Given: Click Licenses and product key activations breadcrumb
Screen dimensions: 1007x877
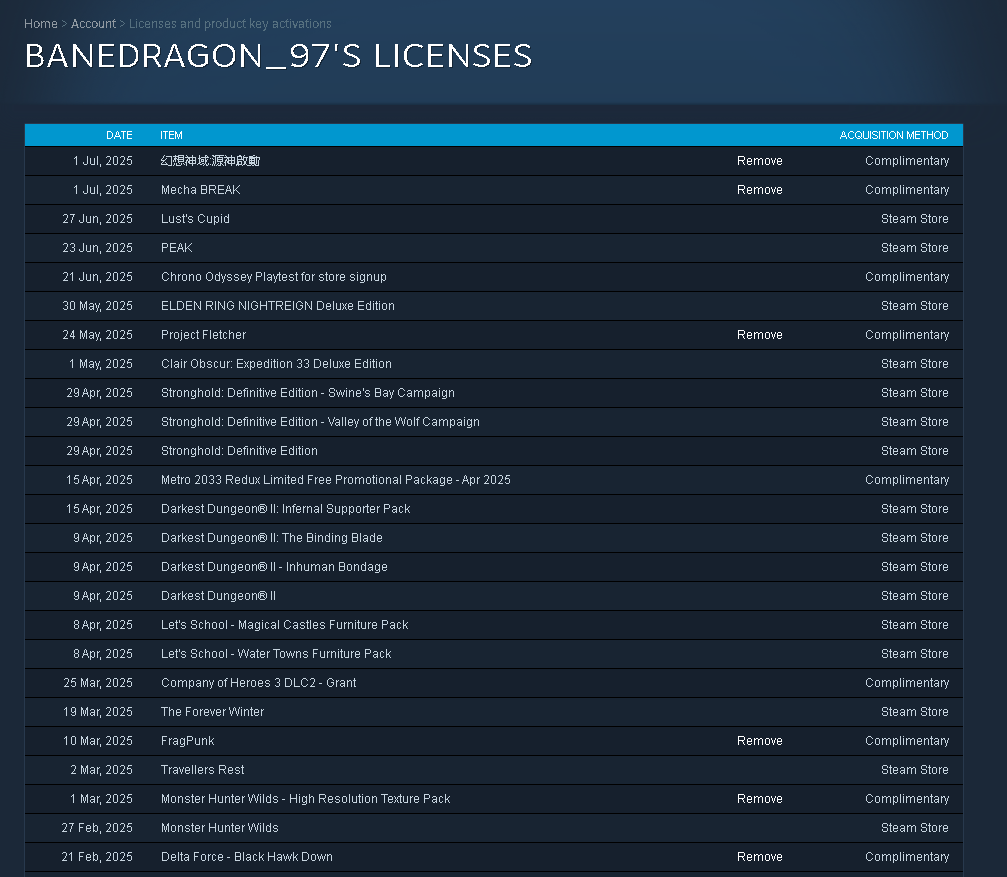Looking at the screenshot, I should pos(230,24).
